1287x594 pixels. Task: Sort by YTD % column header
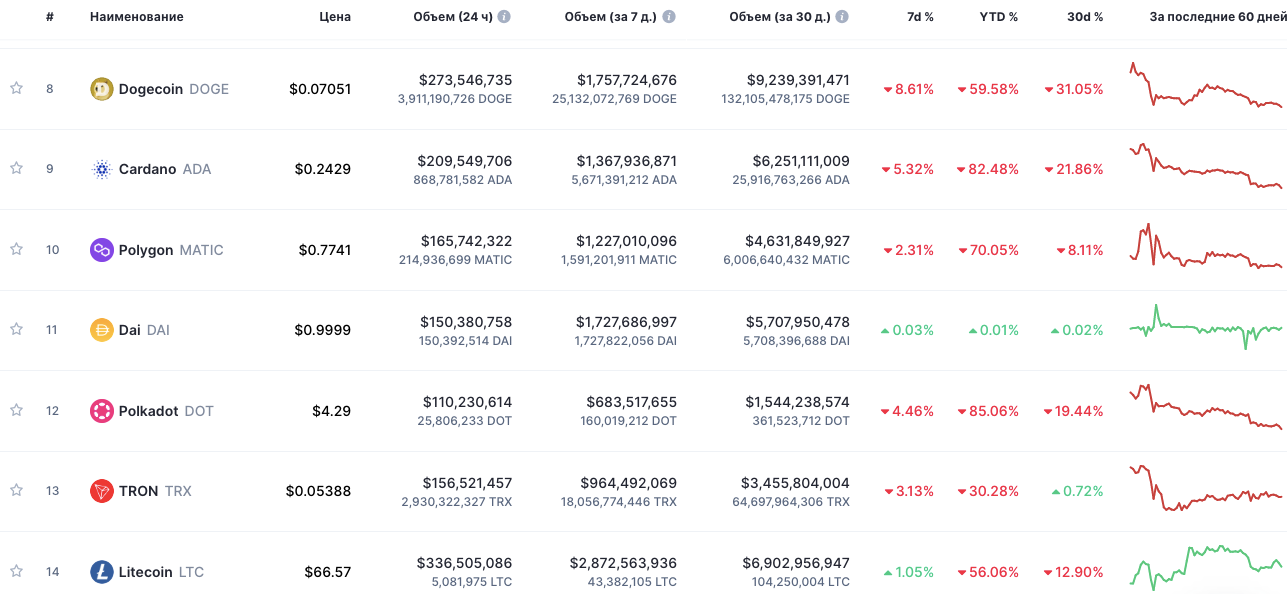tap(998, 17)
